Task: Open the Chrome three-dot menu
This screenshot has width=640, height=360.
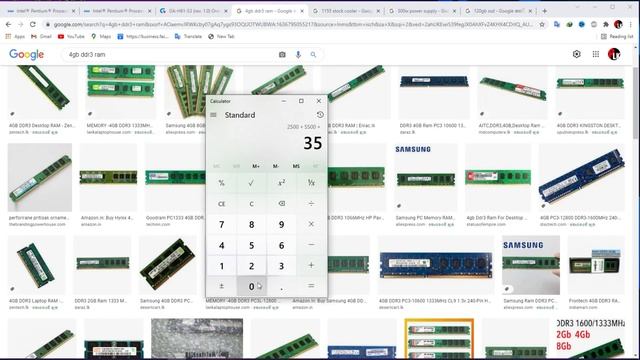Action: [x=631, y=24]
